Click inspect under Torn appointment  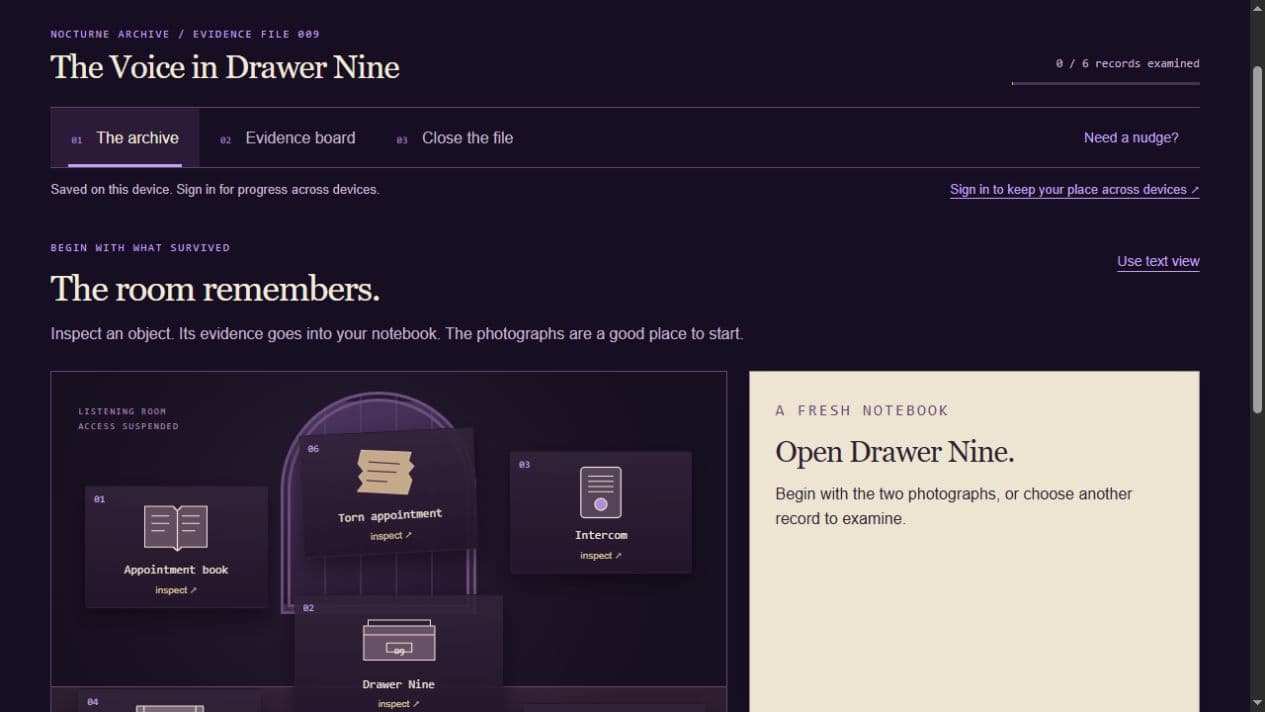click(x=391, y=536)
